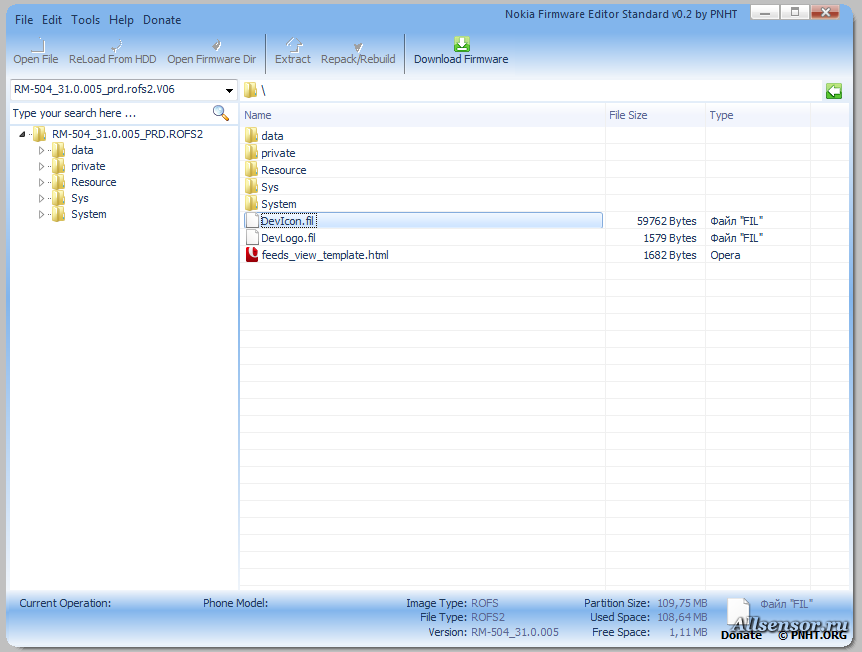Select DevLogo.fil in the file list
862x652 pixels.
point(288,238)
